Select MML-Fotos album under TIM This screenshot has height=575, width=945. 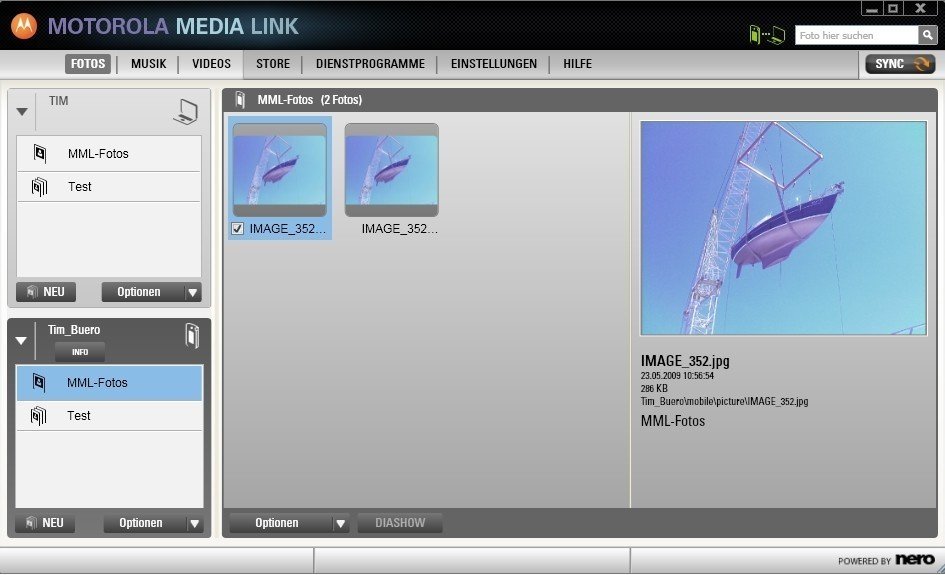pyautogui.click(x=109, y=154)
